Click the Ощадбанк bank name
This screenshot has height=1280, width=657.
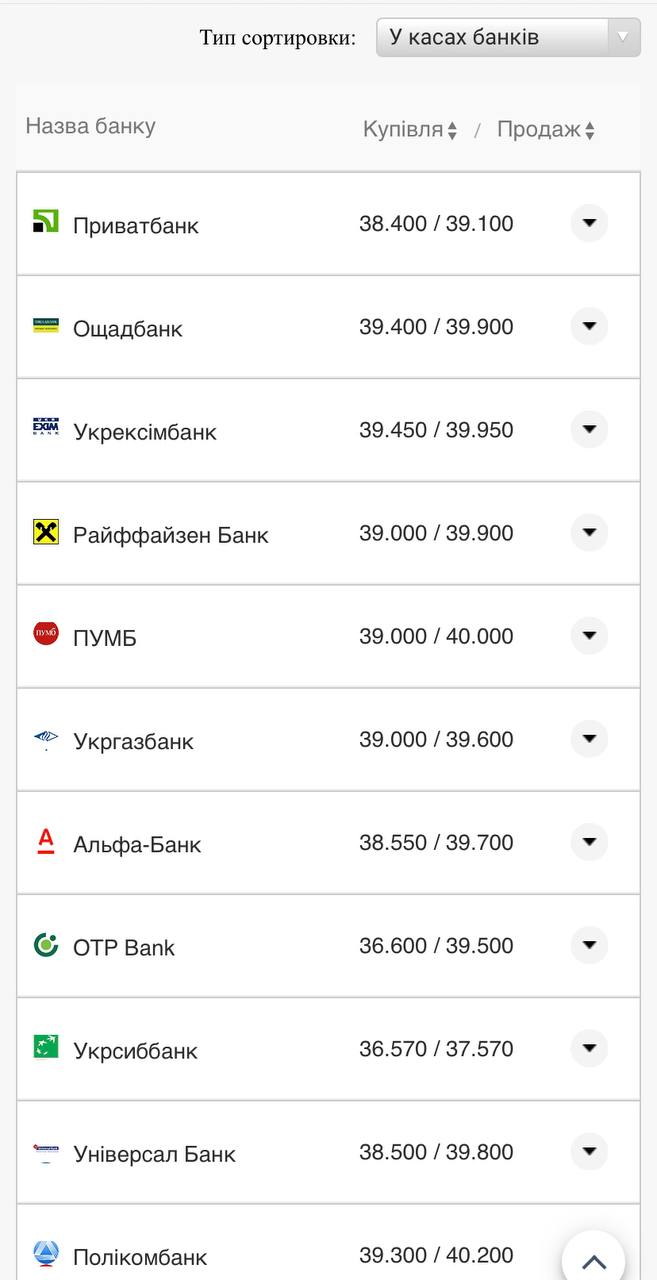(x=127, y=328)
